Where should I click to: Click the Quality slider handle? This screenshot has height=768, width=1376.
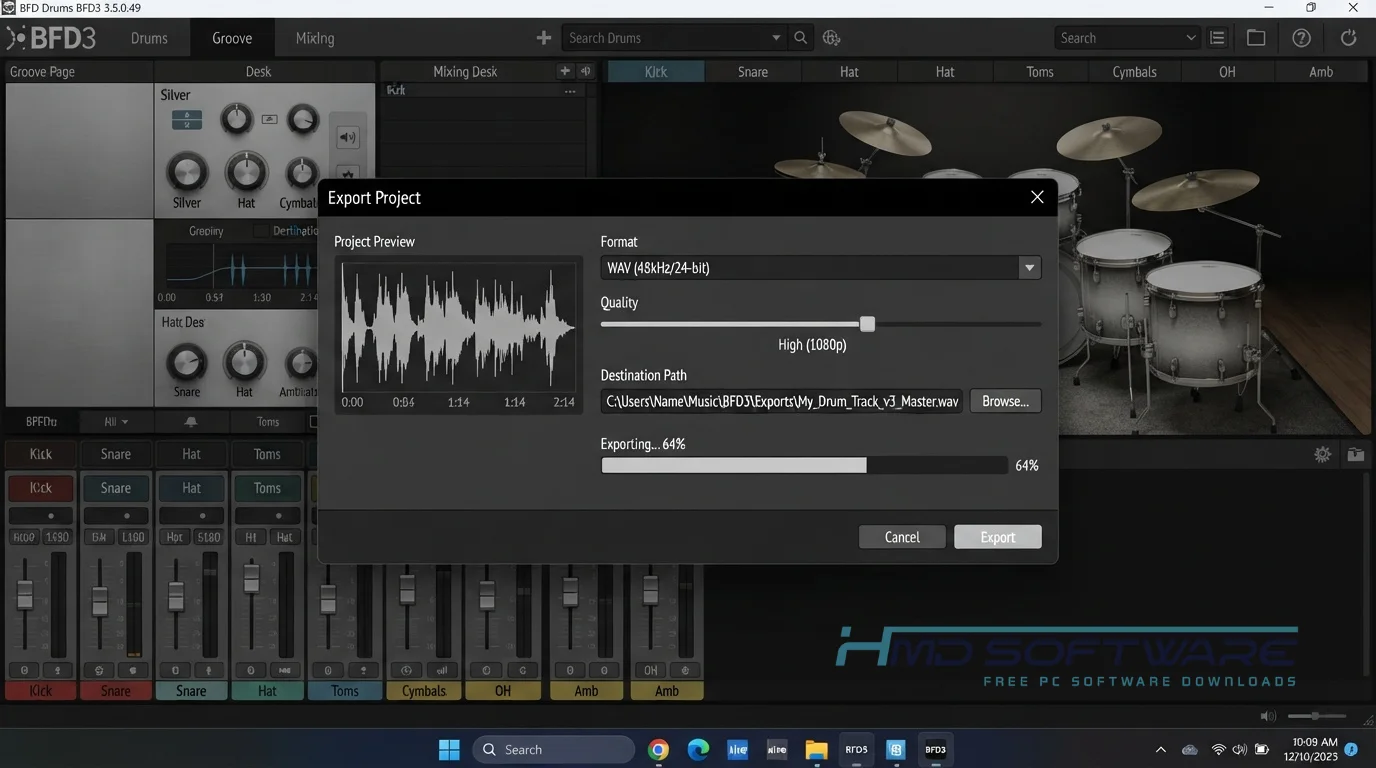[867, 324]
